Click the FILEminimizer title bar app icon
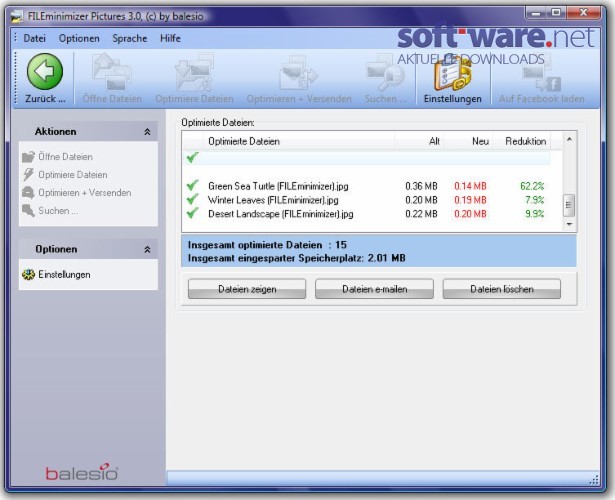Screen dimensions: 615x500 (x=17, y=16)
